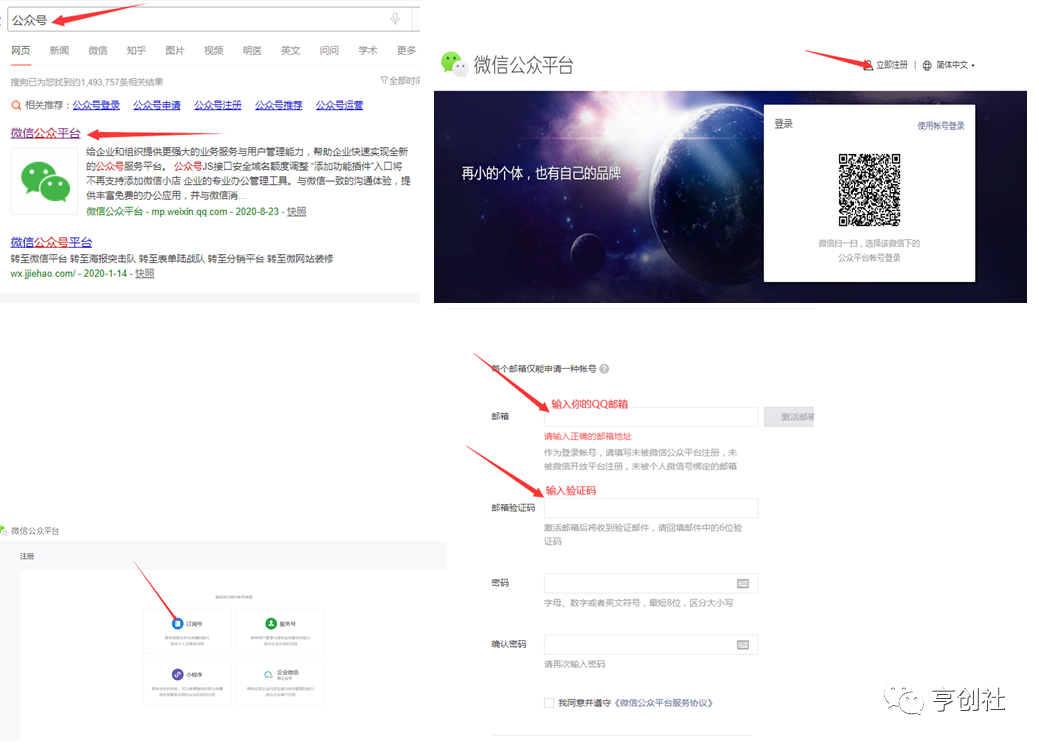Click the question mark help icon beside 每个邮箱仅能申请一种帐号

pos(604,369)
